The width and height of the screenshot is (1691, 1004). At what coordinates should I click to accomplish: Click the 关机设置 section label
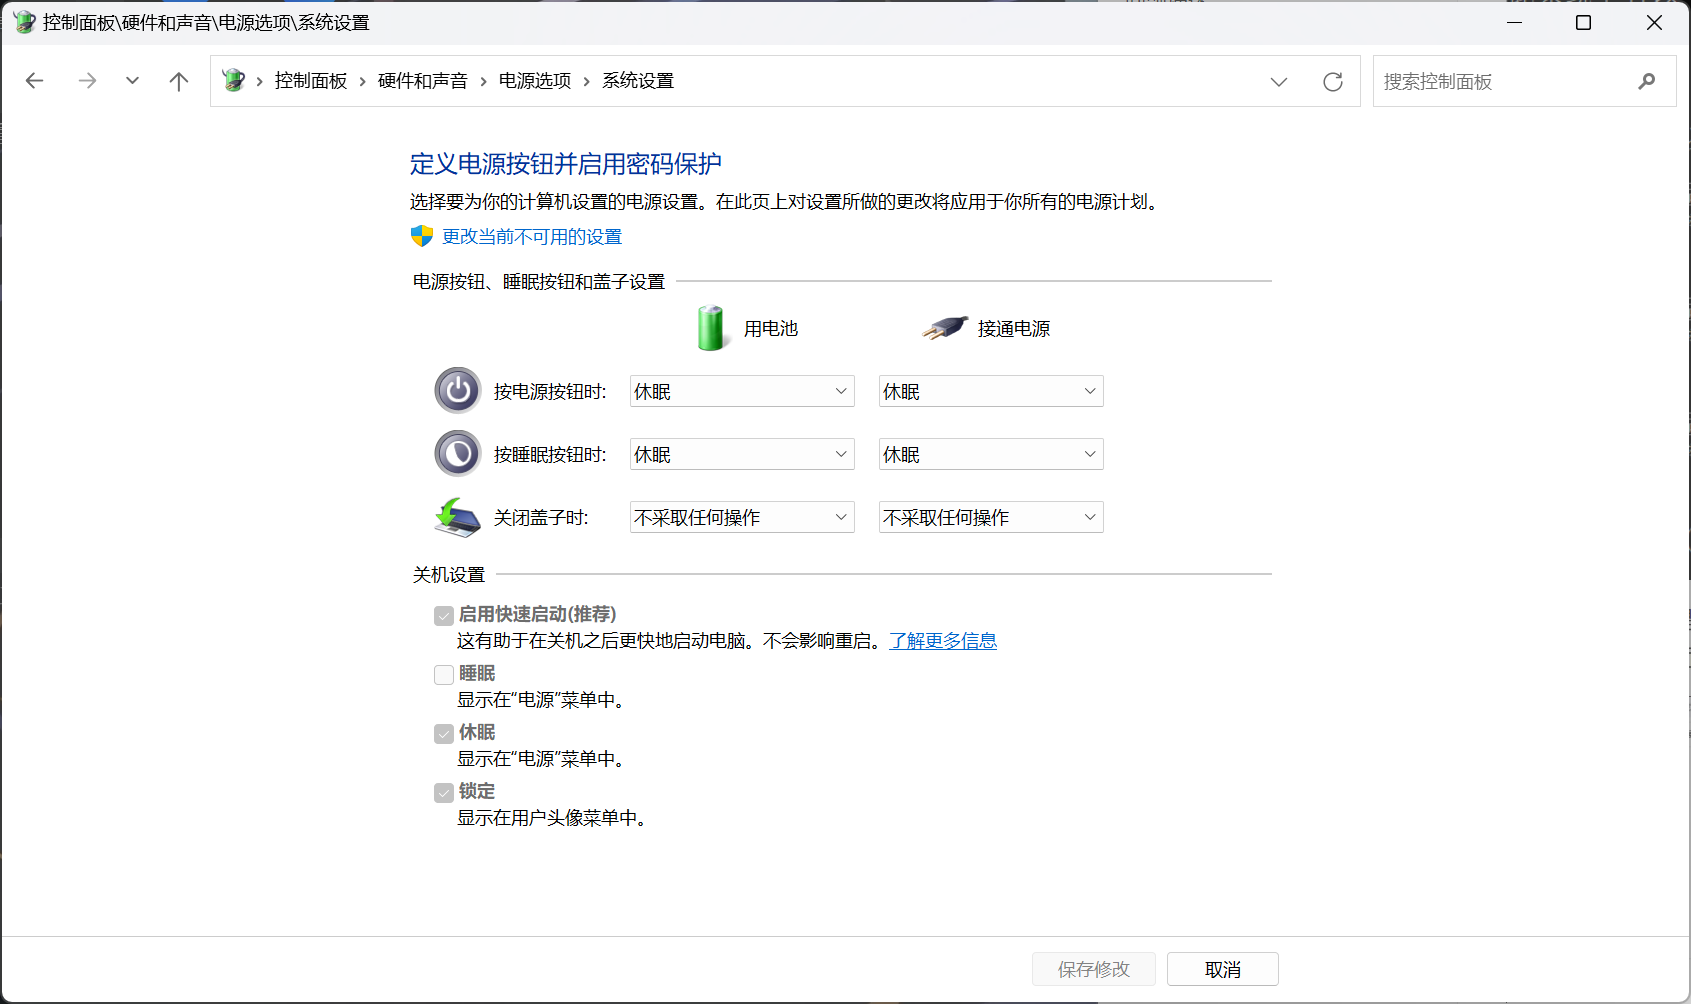point(449,575)
